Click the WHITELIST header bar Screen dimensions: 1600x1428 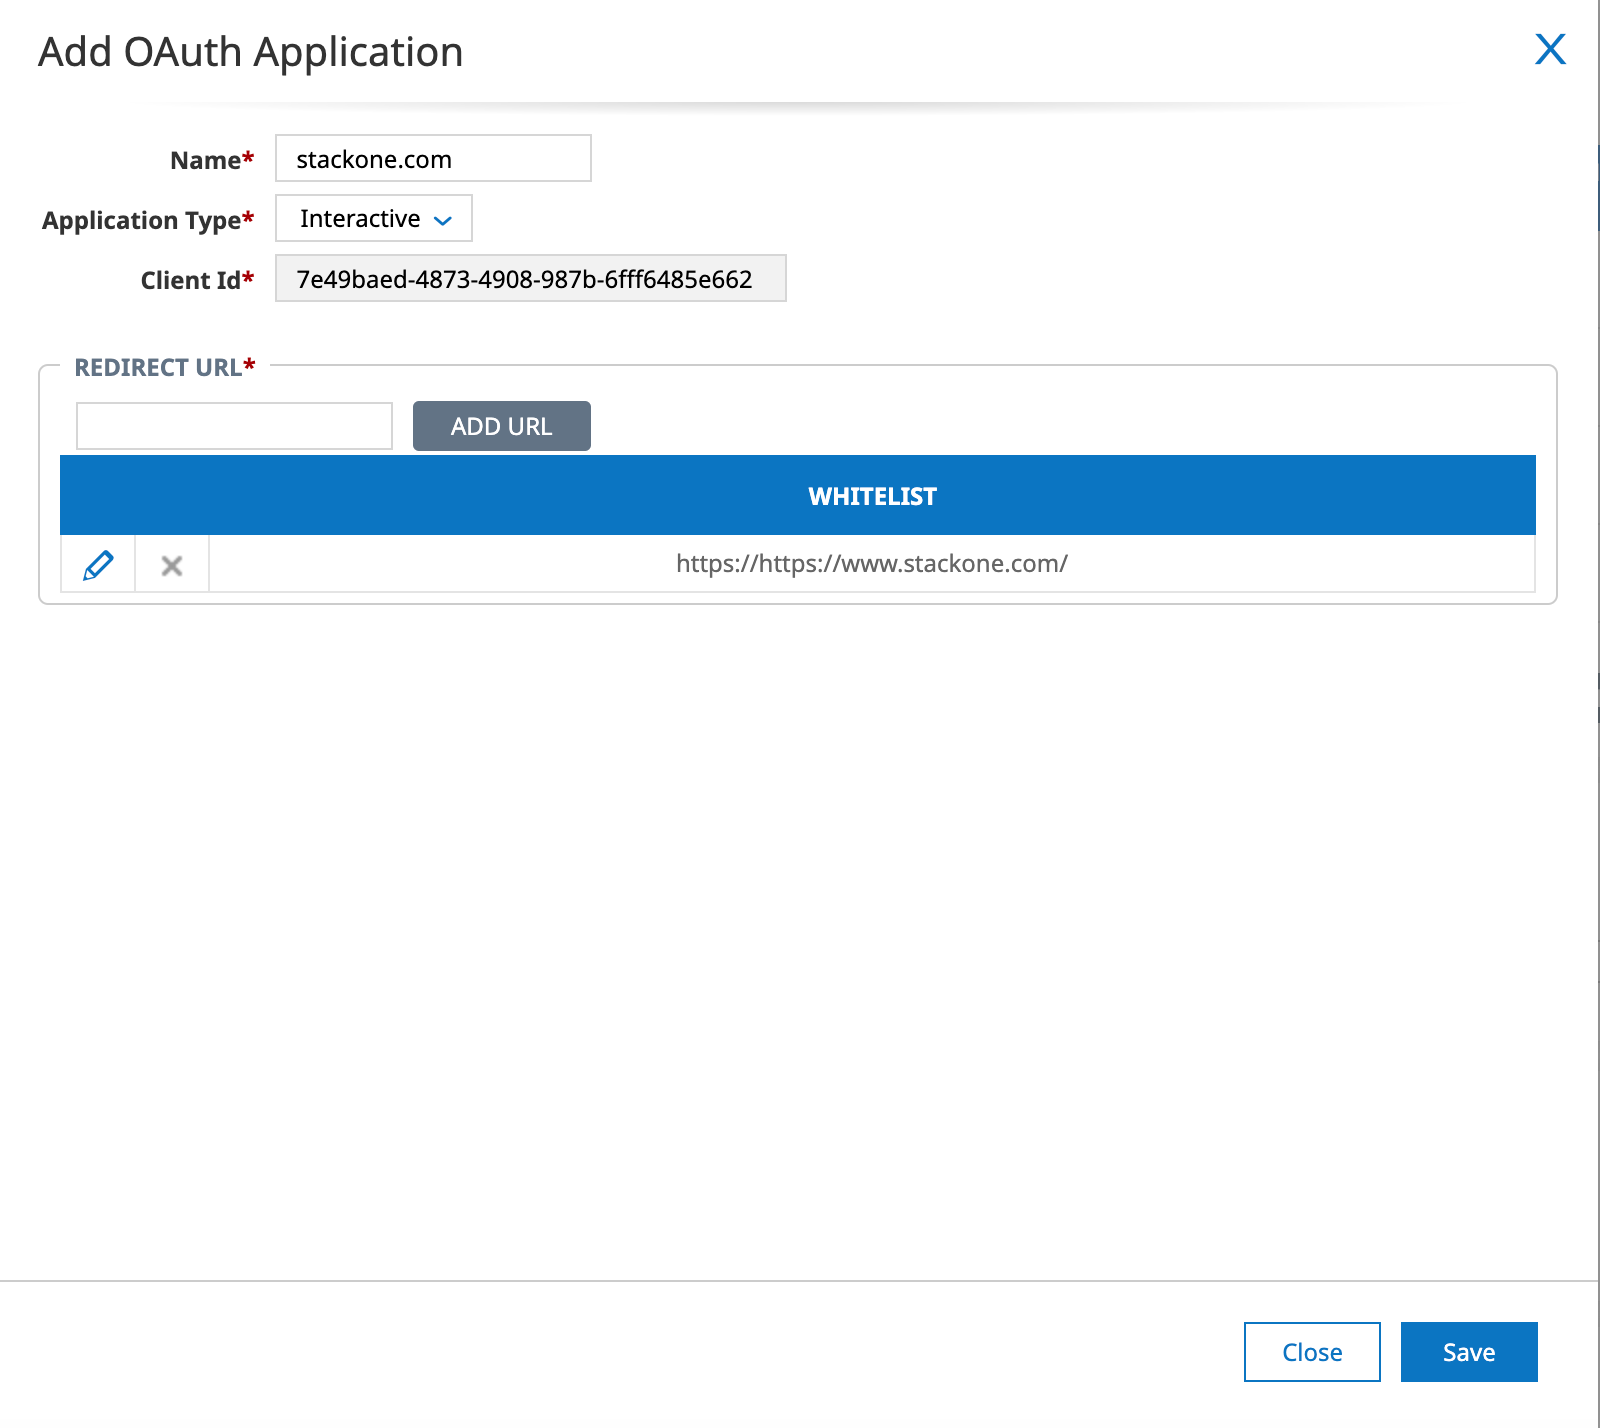click(871, 495)
